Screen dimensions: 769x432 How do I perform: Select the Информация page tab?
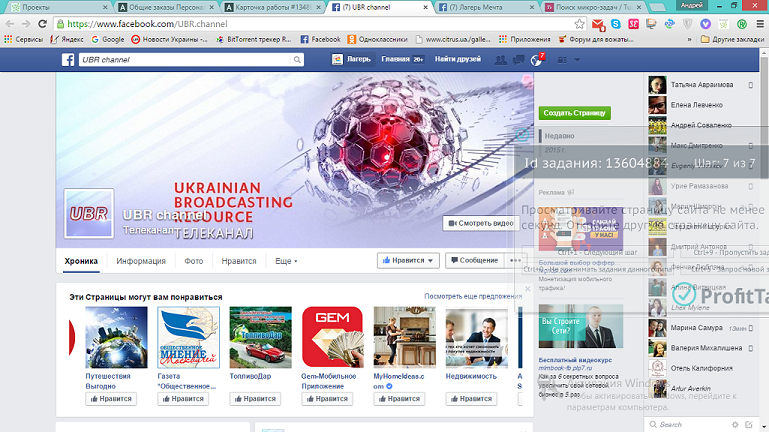pyautogui.click(x=141, y=261)
